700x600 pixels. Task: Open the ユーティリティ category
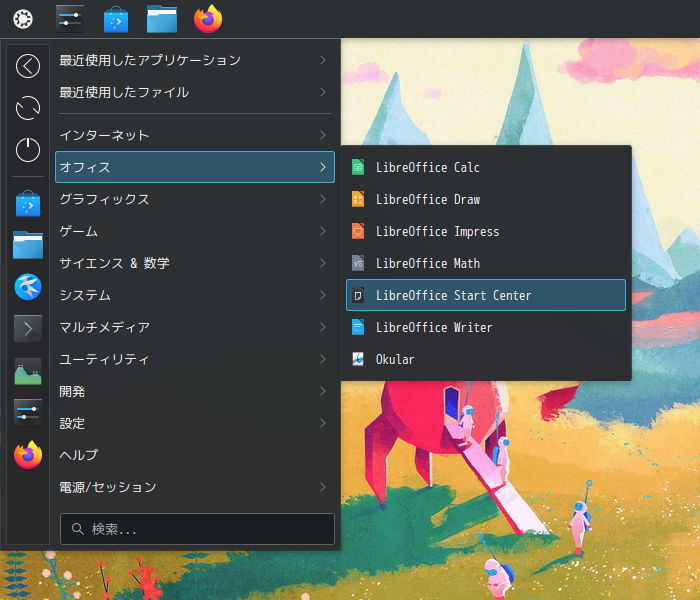click(x=195, y=359)
